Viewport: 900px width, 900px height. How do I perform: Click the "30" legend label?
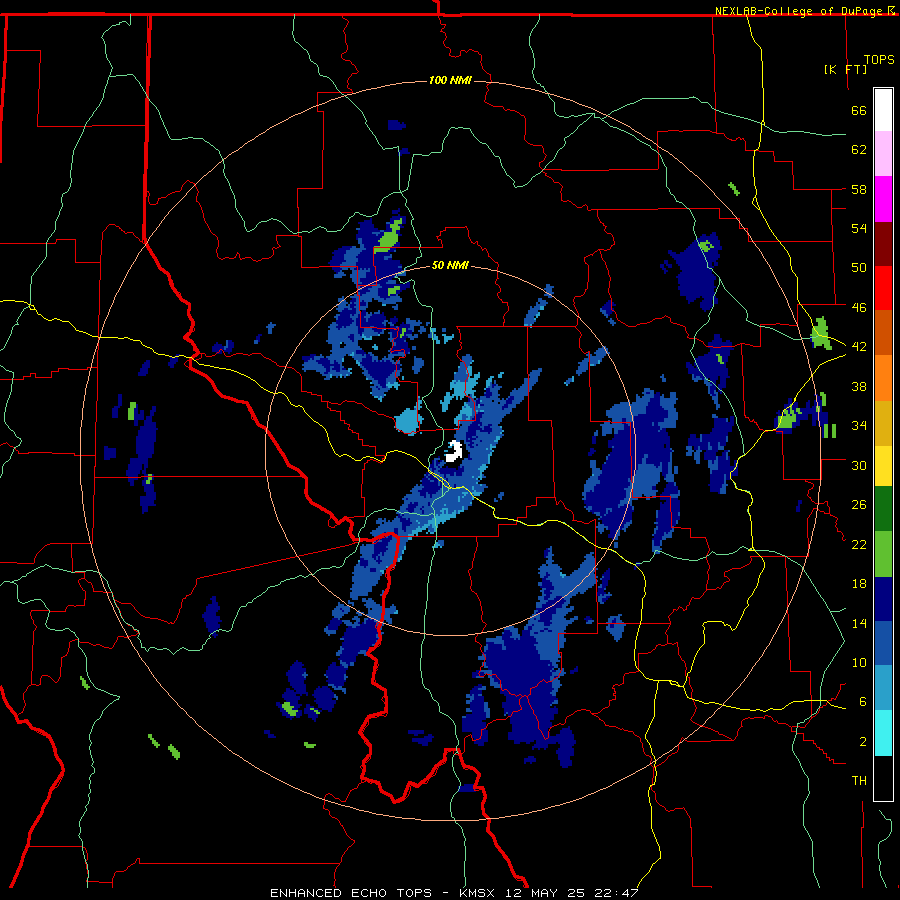(859, 465)
